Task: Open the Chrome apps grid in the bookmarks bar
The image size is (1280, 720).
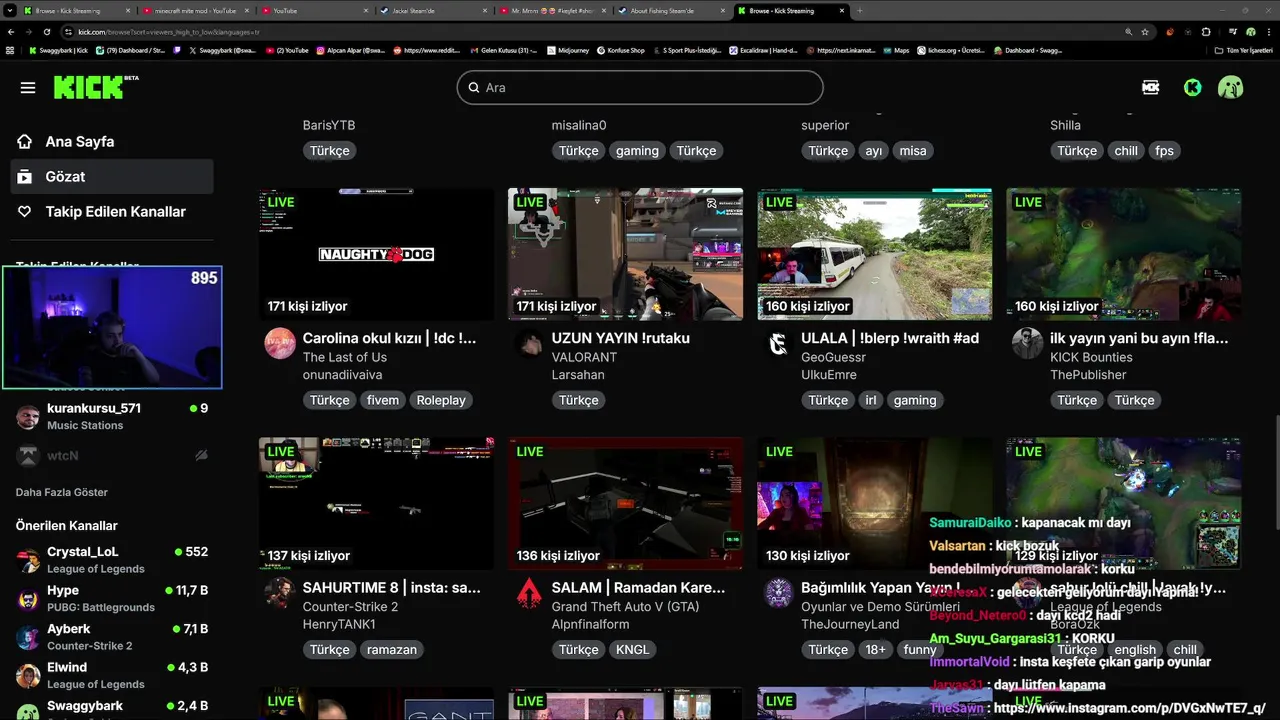Action: click(x=10, y=50)
